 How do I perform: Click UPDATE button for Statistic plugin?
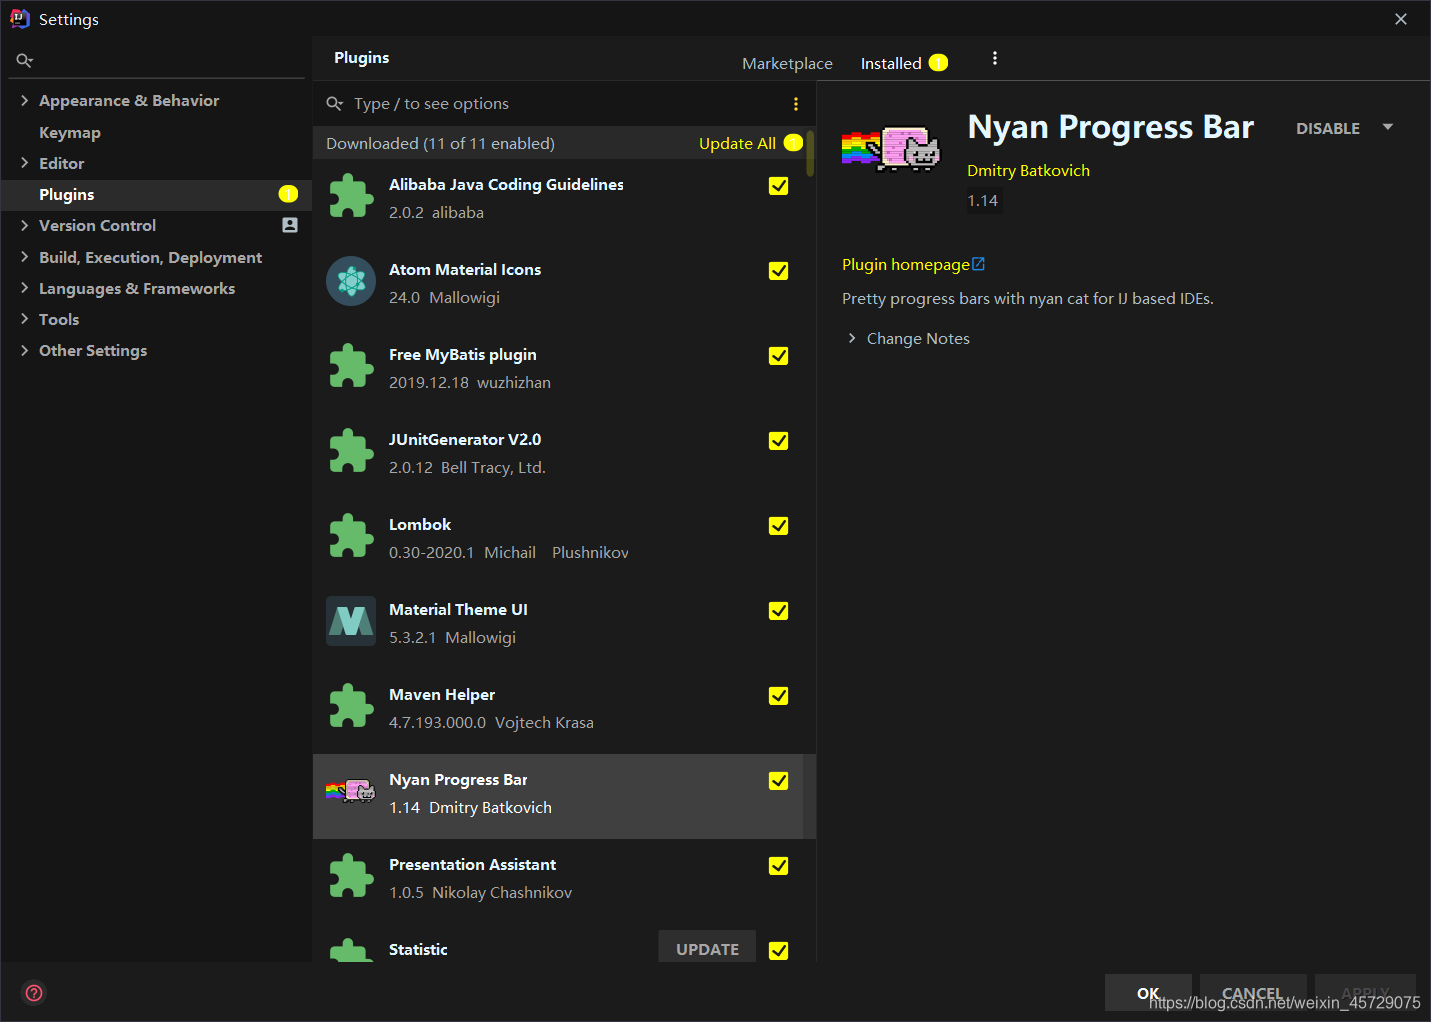(x=707, y=949)
